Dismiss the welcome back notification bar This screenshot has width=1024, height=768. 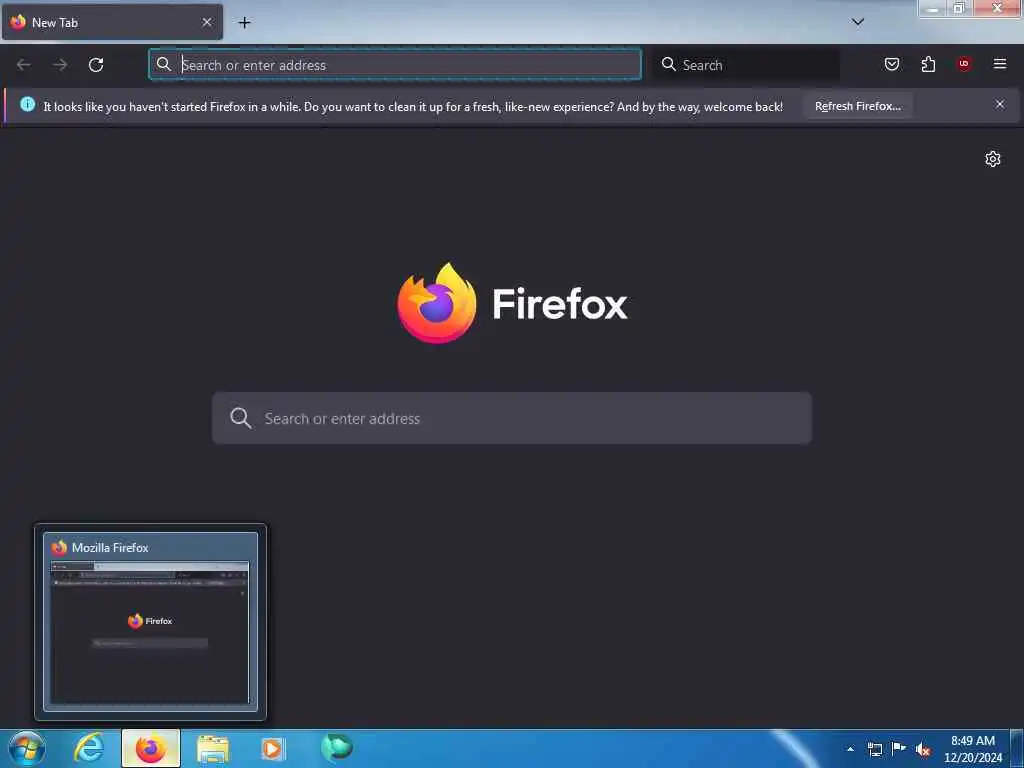pos(1000,104)
